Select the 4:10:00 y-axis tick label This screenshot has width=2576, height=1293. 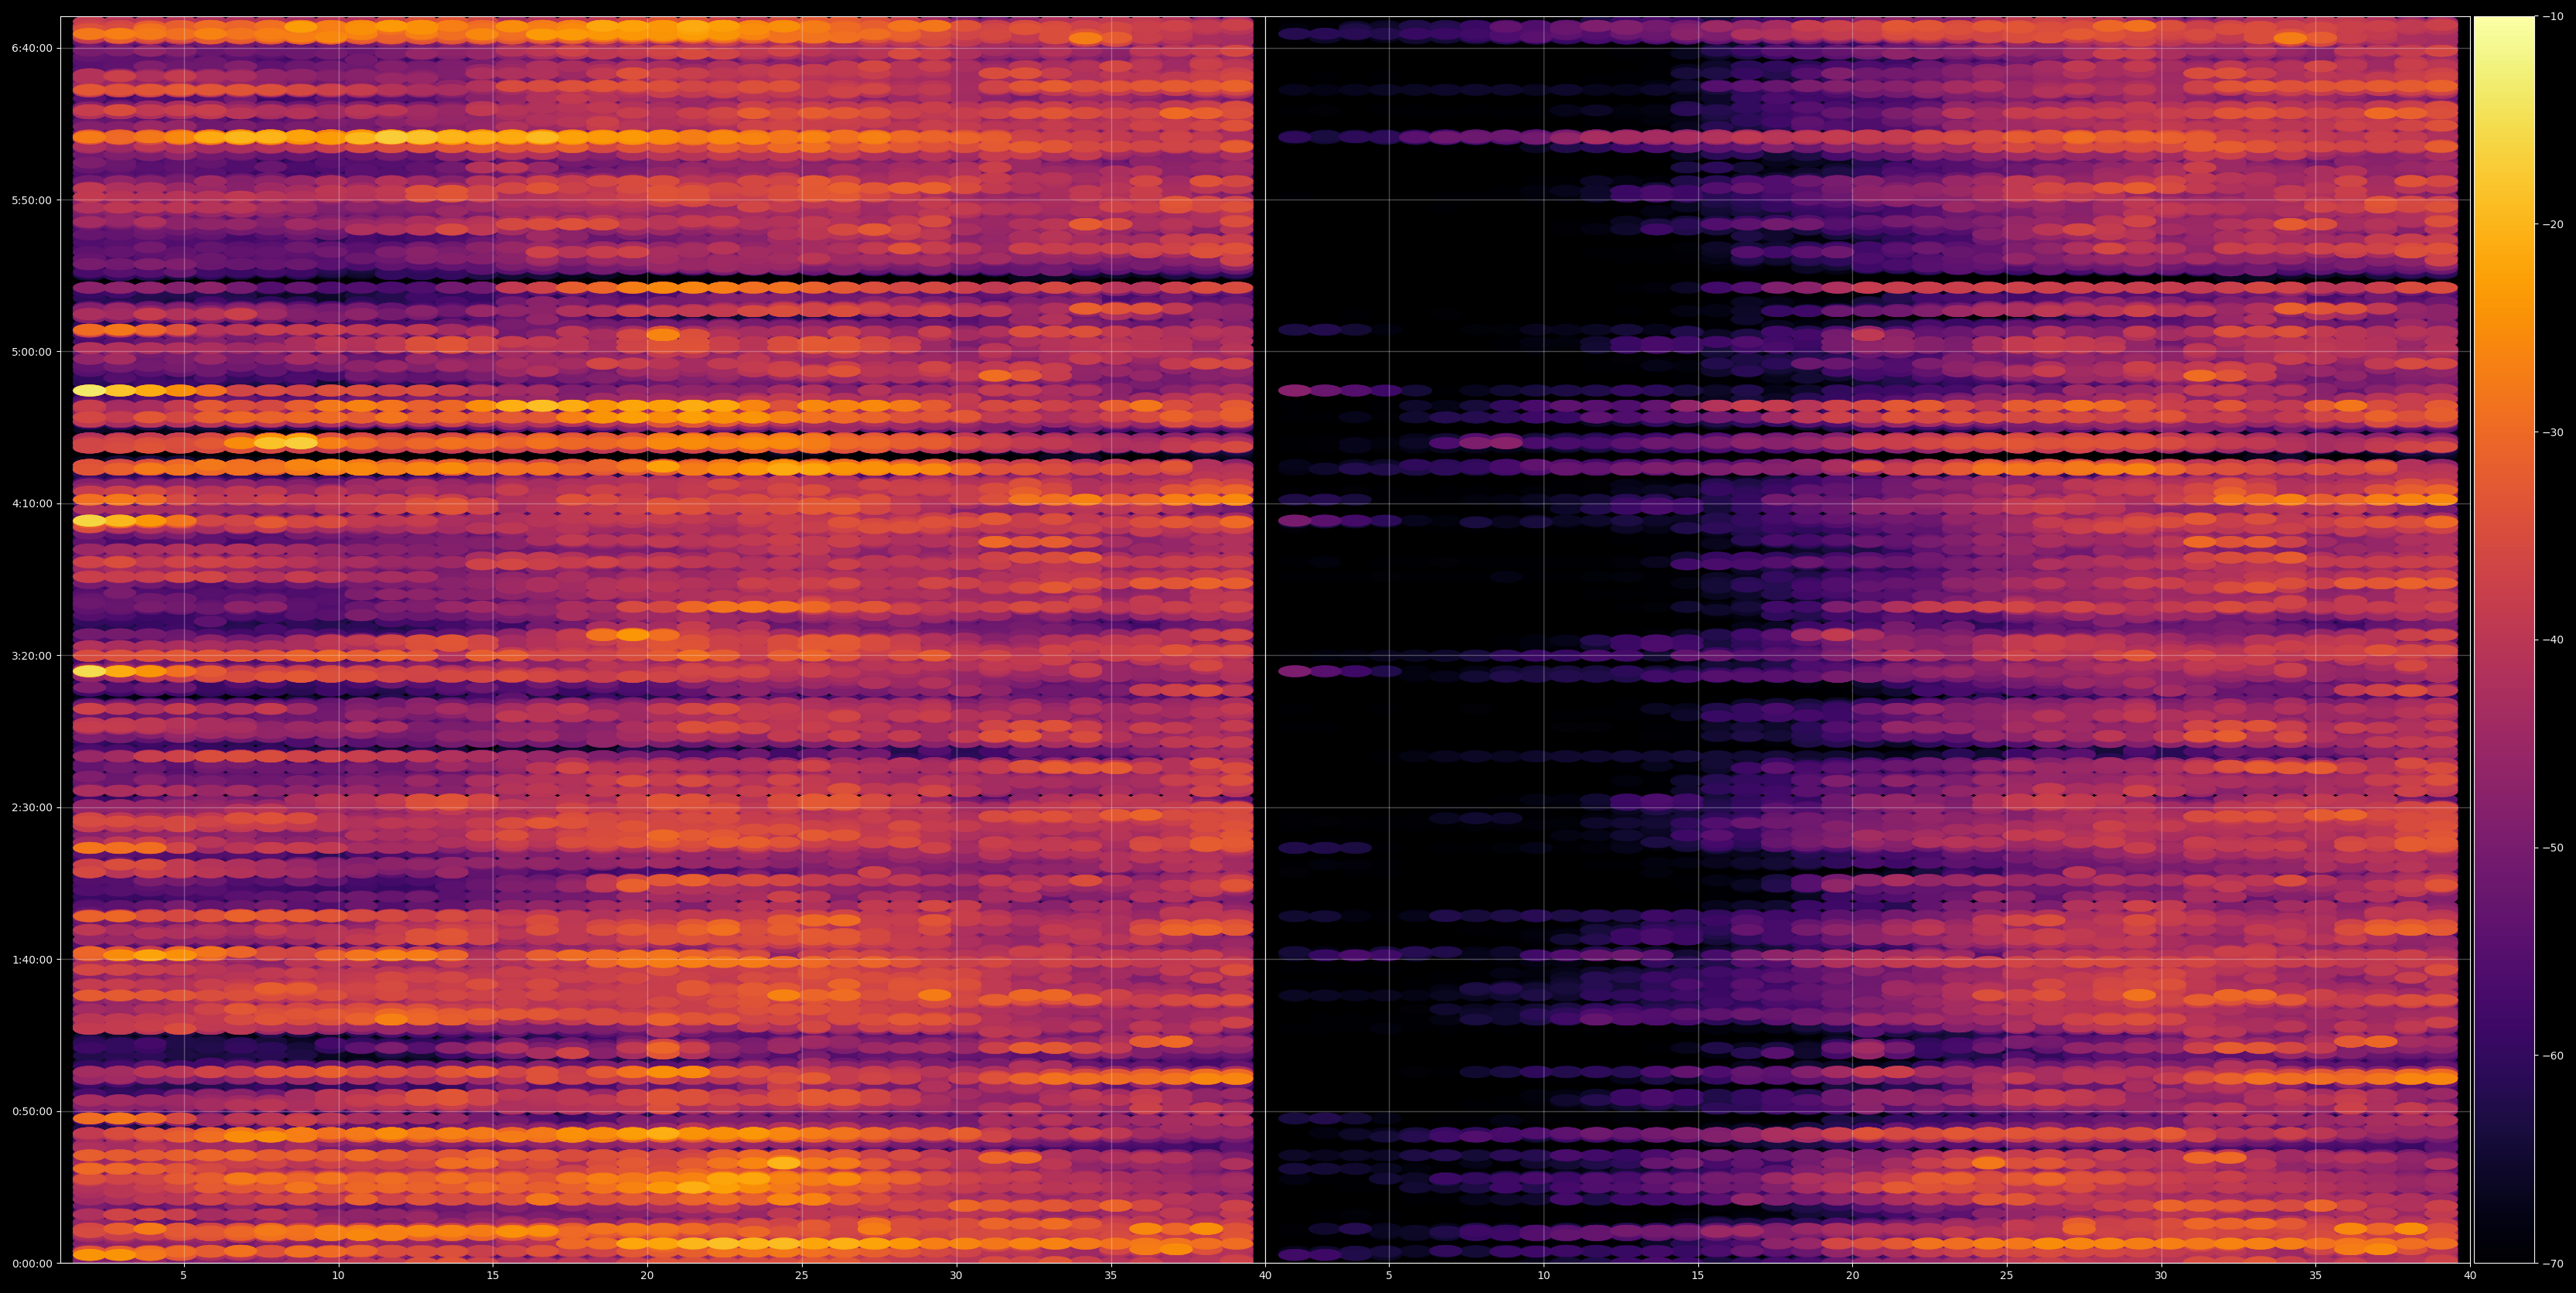click(x=31, y=504)
